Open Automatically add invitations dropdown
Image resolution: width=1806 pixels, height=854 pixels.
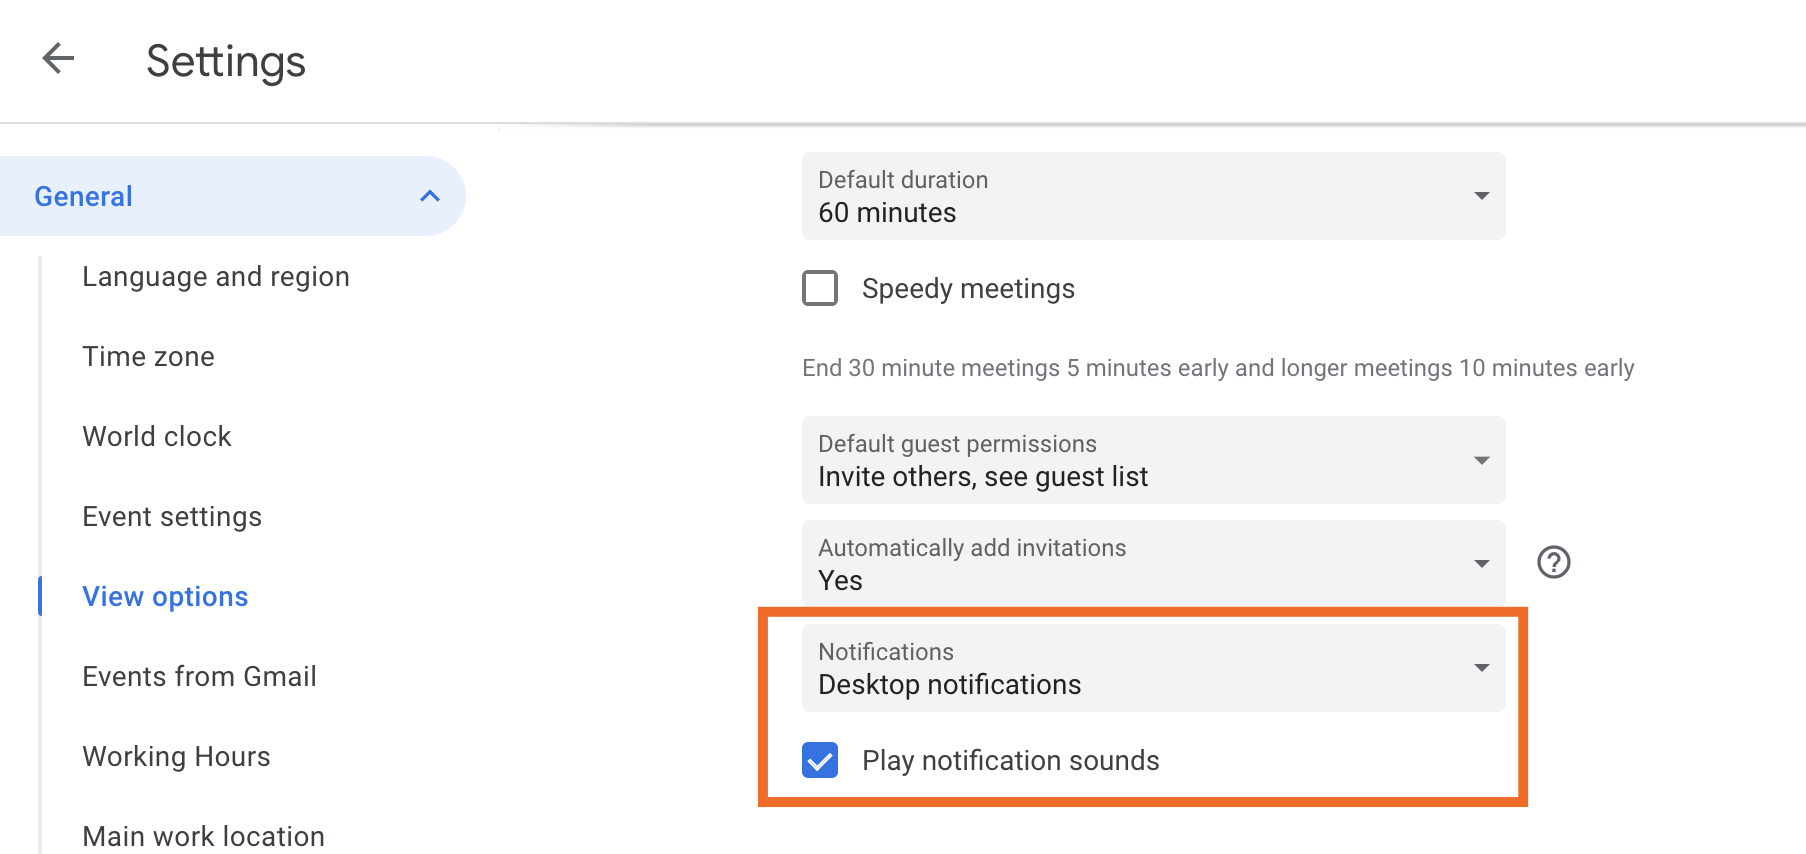1153,564
